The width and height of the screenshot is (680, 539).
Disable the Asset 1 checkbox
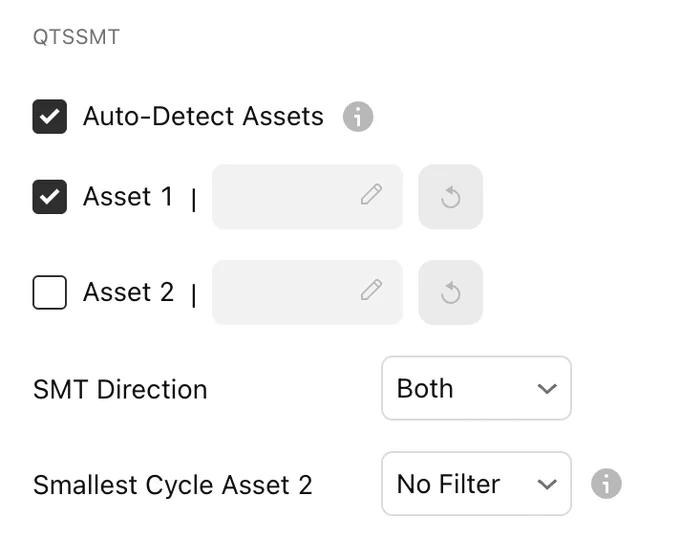(x=50, y=197)
